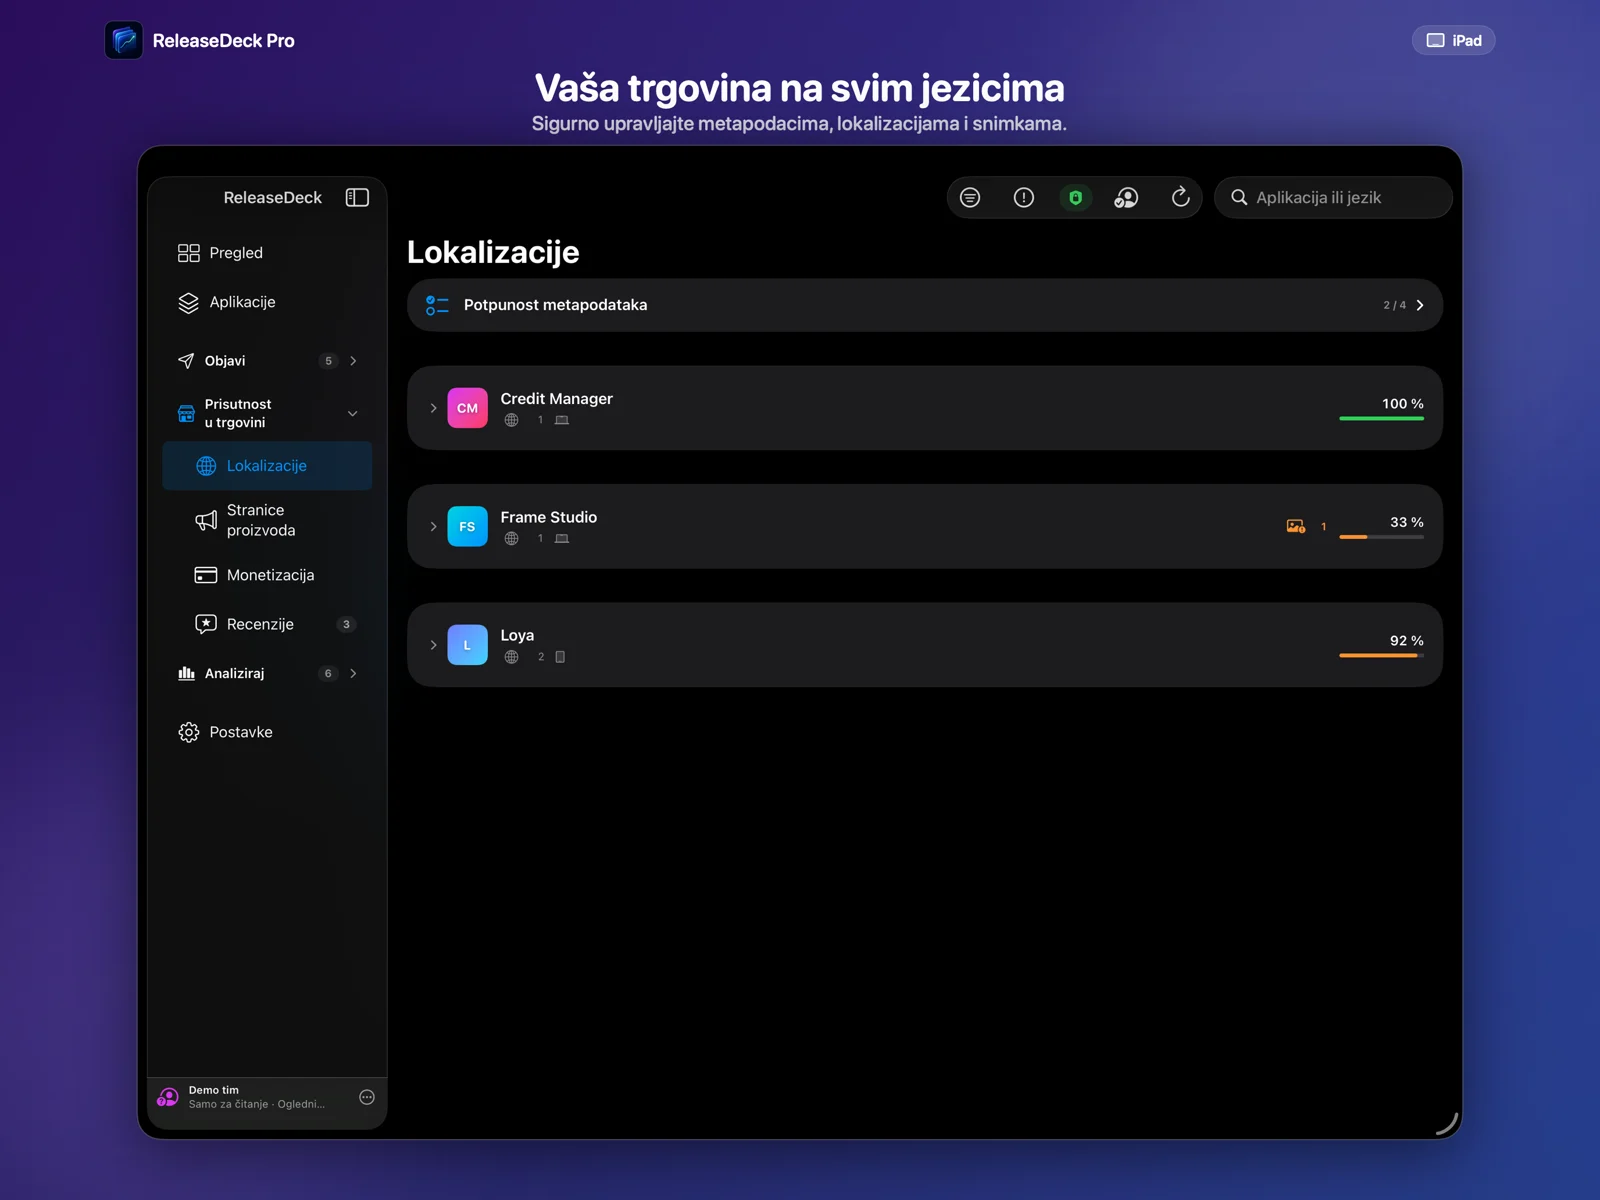Expand the Frame Studio row
This screenshot has height=1200, width=1600.
433,526
